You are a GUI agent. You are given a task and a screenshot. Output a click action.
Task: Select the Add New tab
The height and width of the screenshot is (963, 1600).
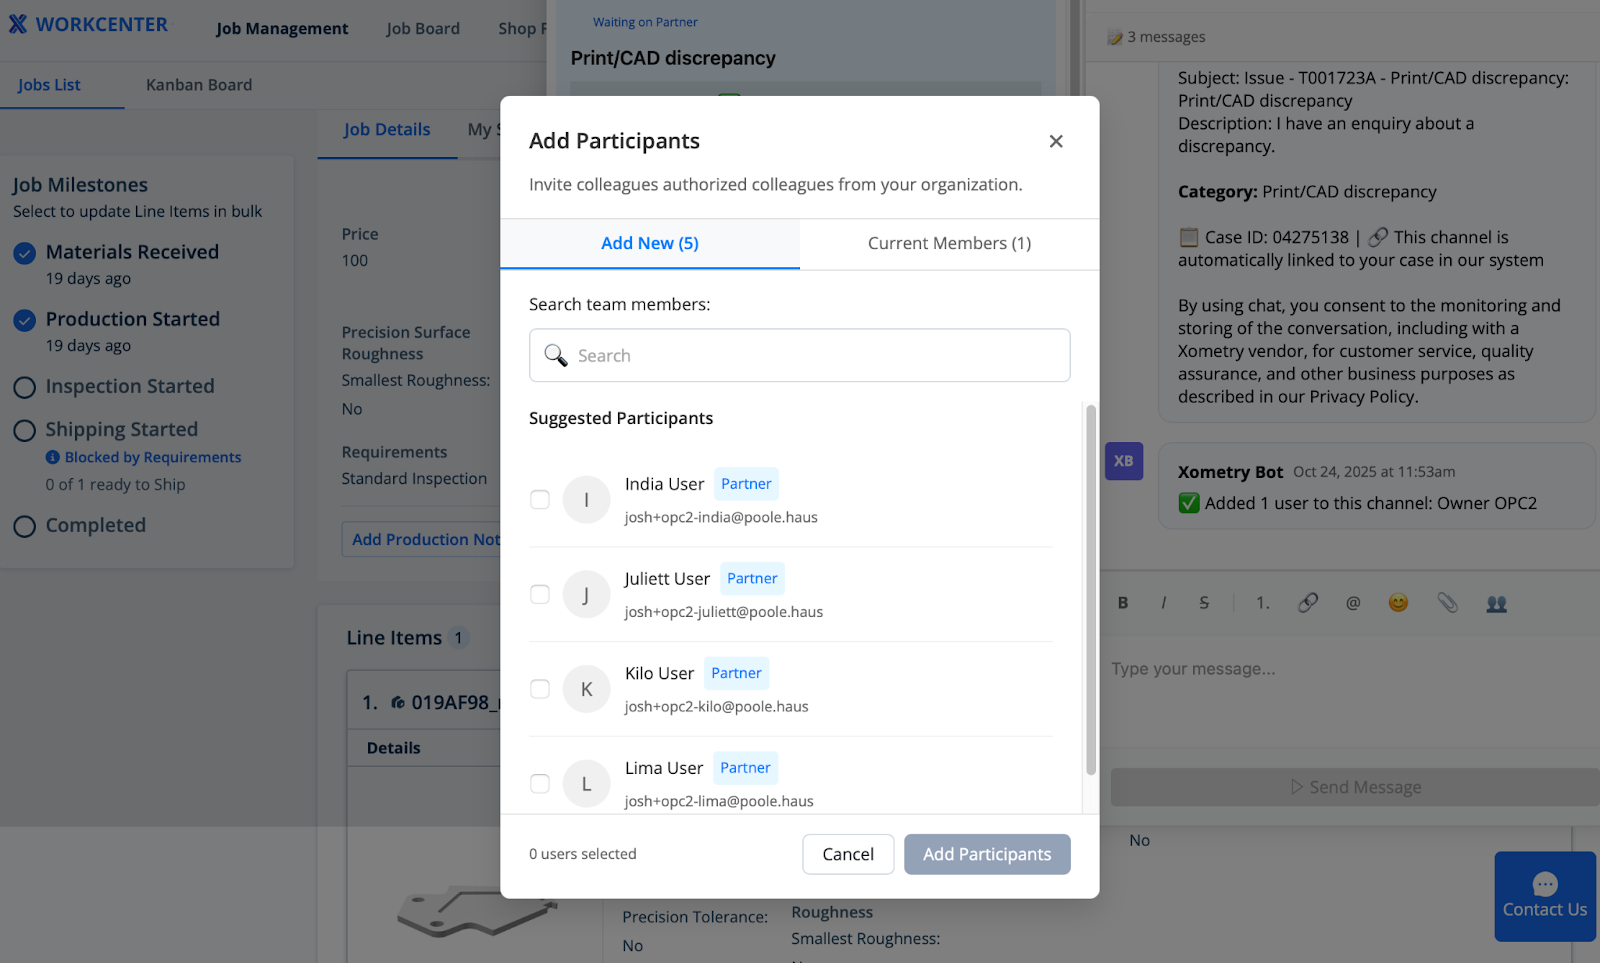650,243
